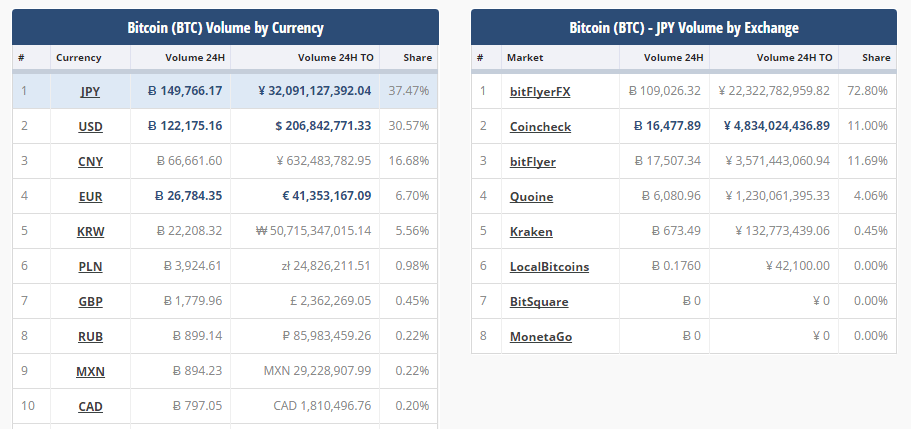Select the Quoine market link
Viewport: 911px width, 429px height.
pos(531,197)
